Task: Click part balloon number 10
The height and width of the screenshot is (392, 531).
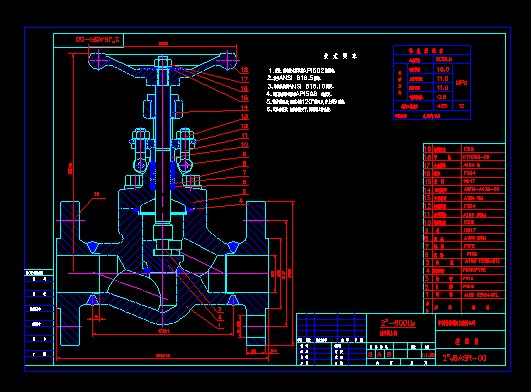Action: pos(245,145)
